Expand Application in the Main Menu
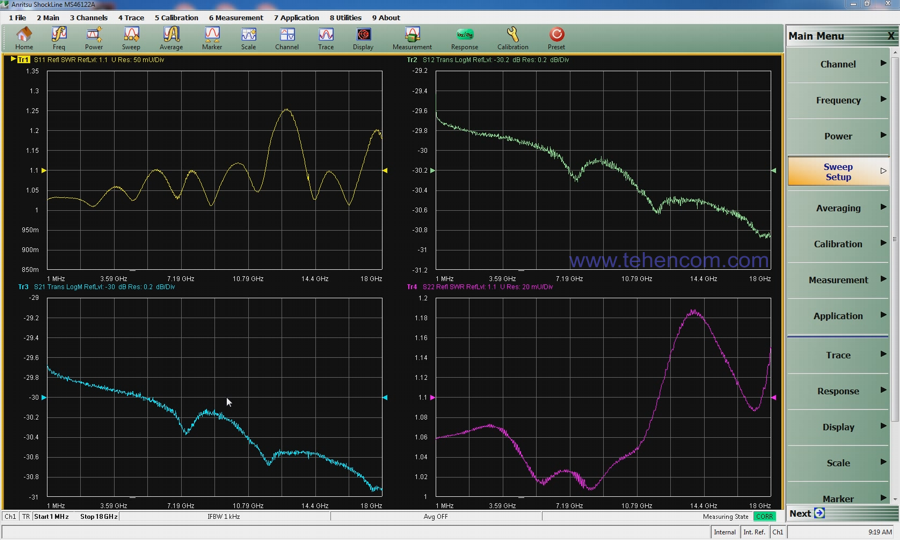The height and width of the screenshot is (540, 900). (x=838, y=316)
